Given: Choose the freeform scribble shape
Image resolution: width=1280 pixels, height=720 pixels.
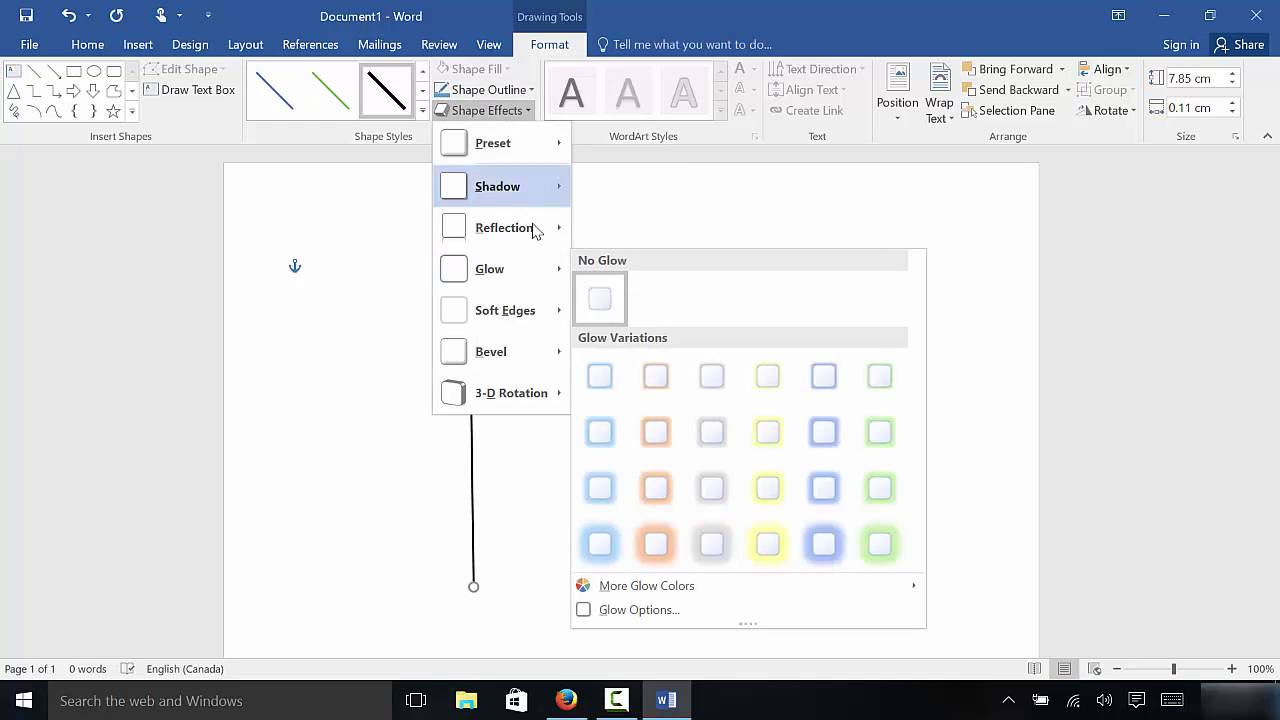Looking at the screenshot, I should click(14, 111).
